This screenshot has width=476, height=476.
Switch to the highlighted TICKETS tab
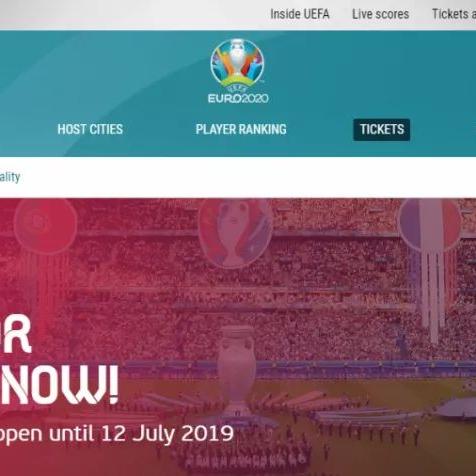point(382,129)
